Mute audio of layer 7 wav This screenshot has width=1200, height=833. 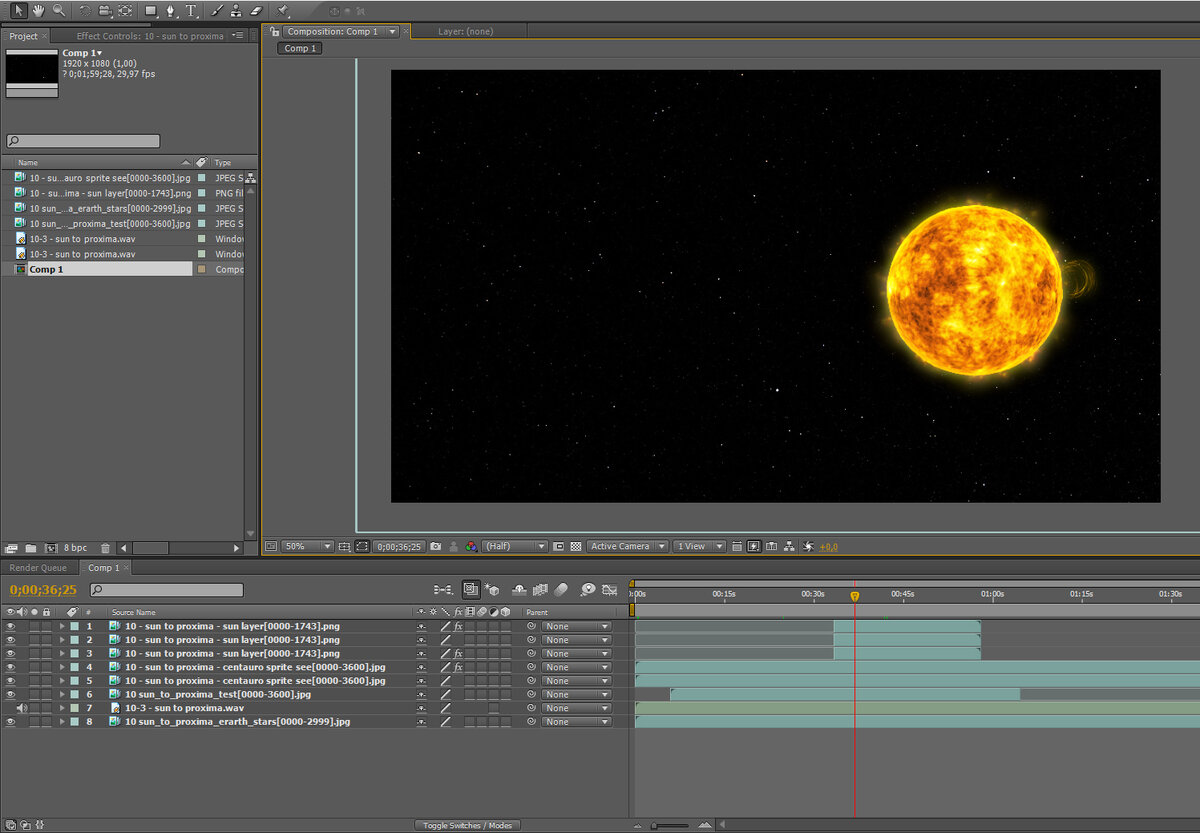[22, 708]
